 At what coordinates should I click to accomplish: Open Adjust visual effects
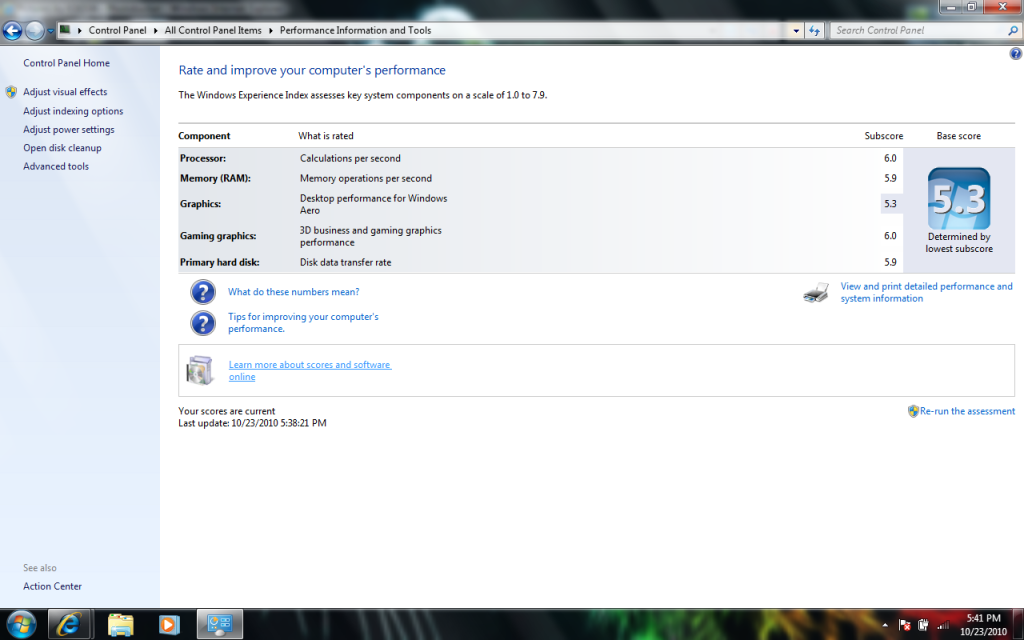coord(65,91)
